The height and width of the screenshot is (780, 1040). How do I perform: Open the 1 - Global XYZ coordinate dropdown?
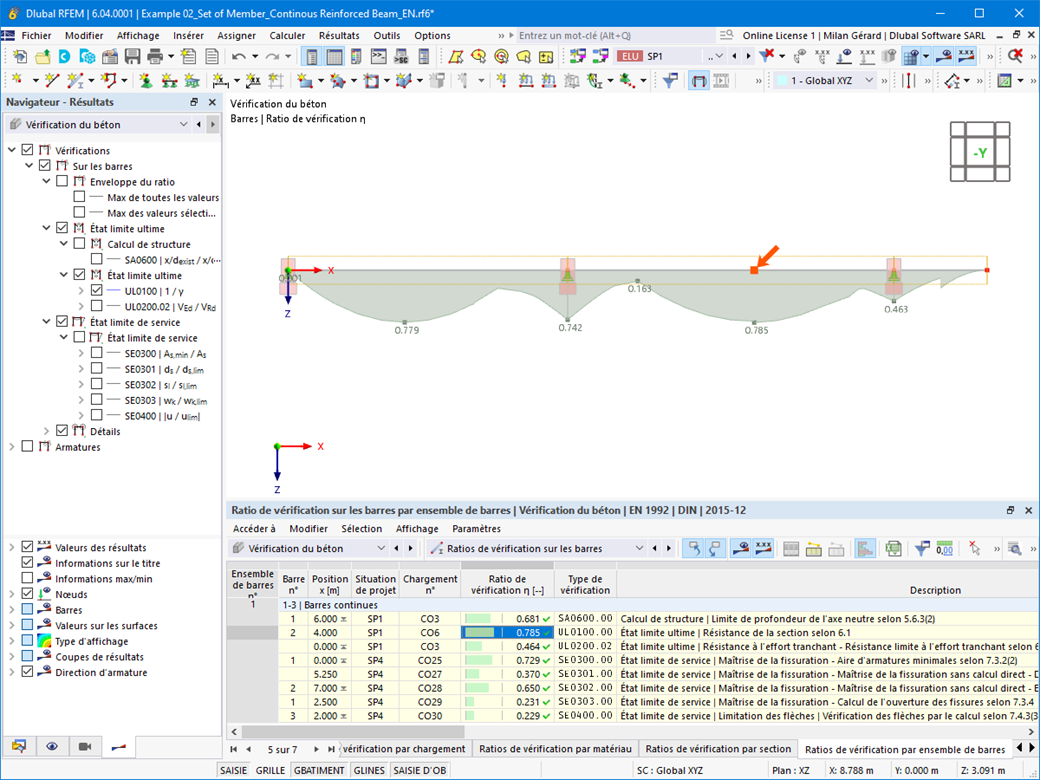click(x=868, y=80)
